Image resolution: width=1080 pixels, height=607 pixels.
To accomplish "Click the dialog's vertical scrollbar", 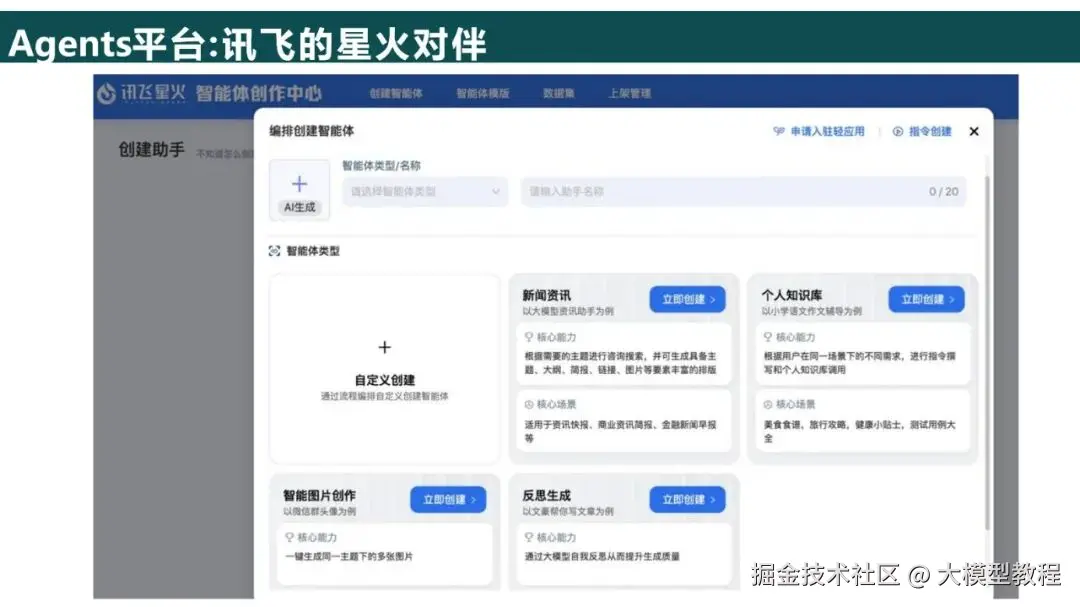I will (x=987, y=351).
